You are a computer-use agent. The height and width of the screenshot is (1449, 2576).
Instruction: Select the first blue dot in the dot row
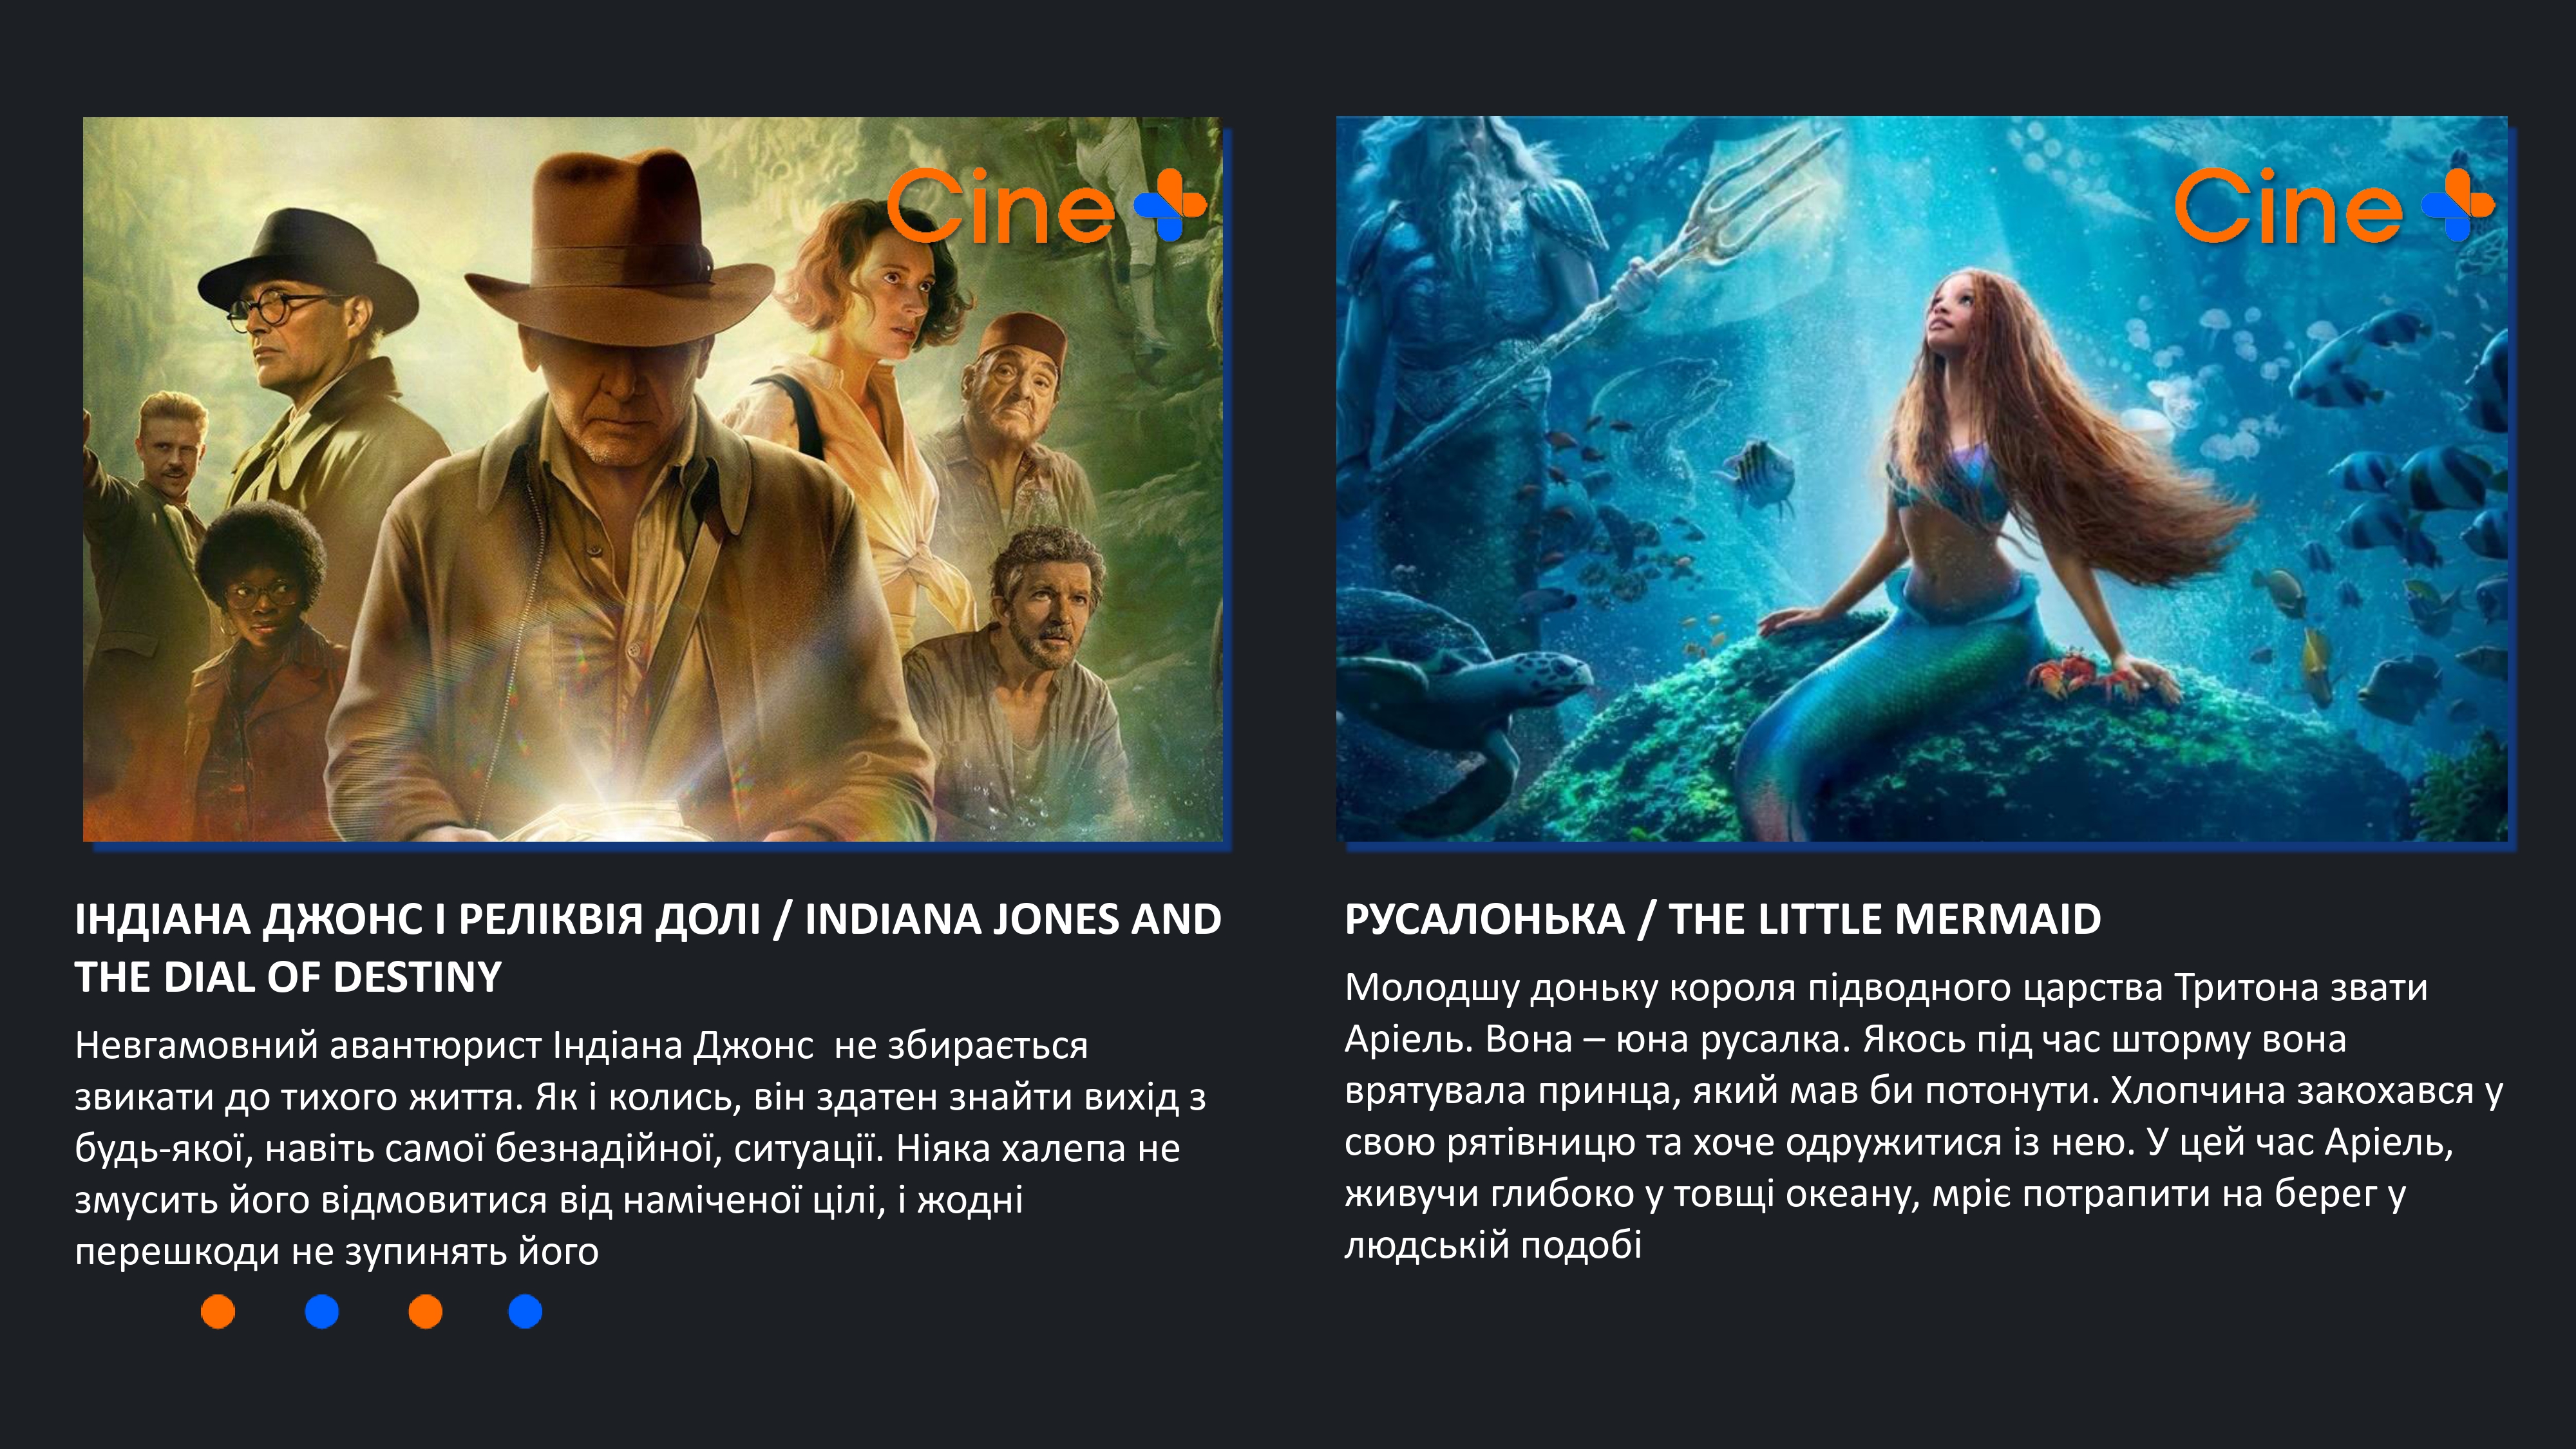pyautogui.click(x=322, y=1311)
